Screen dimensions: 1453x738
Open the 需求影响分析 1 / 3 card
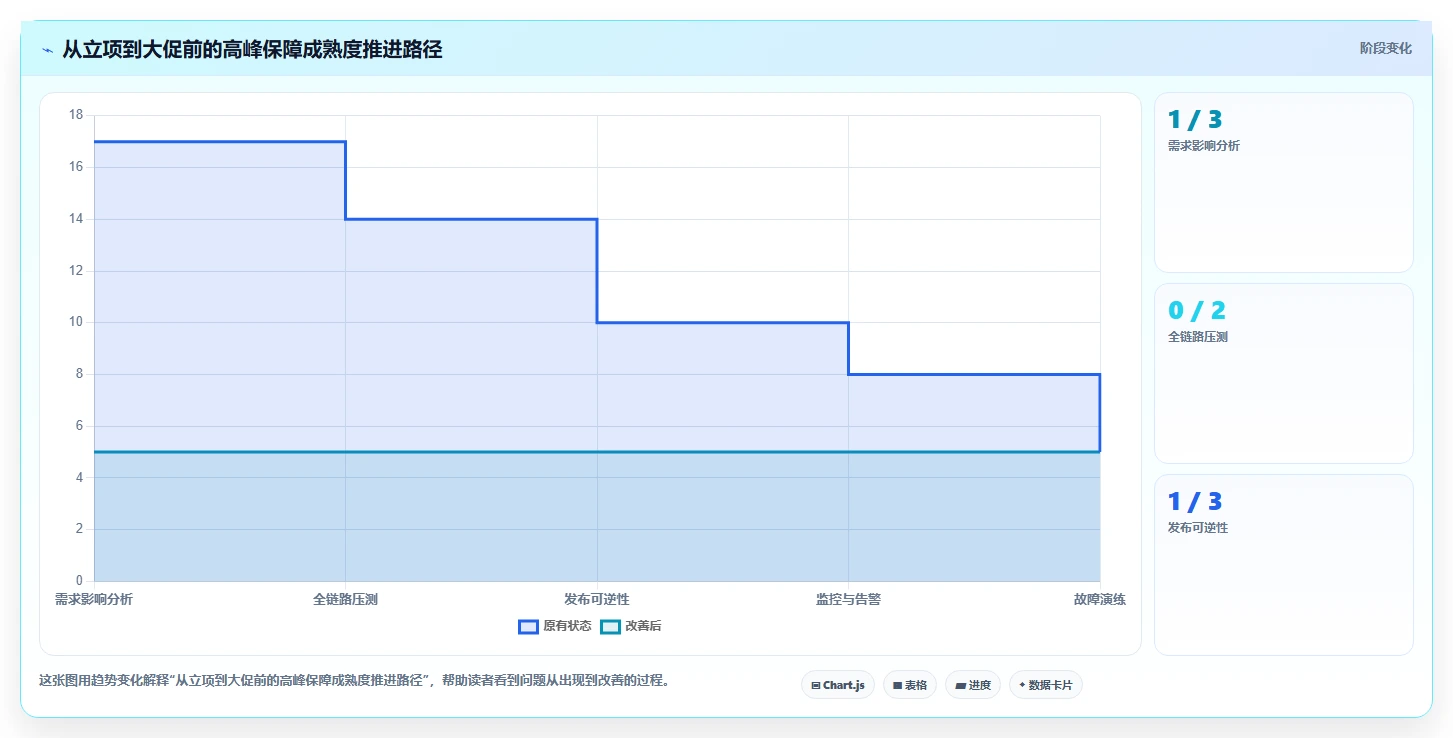(1284, 182)
